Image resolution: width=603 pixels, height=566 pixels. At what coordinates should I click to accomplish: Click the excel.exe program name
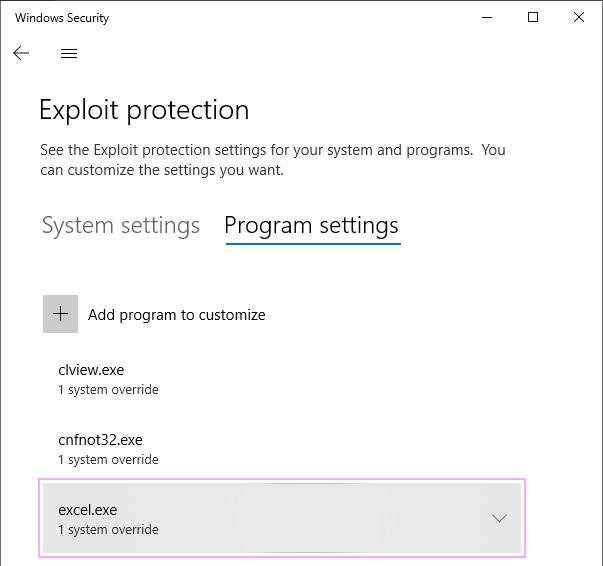coord(88,510)
